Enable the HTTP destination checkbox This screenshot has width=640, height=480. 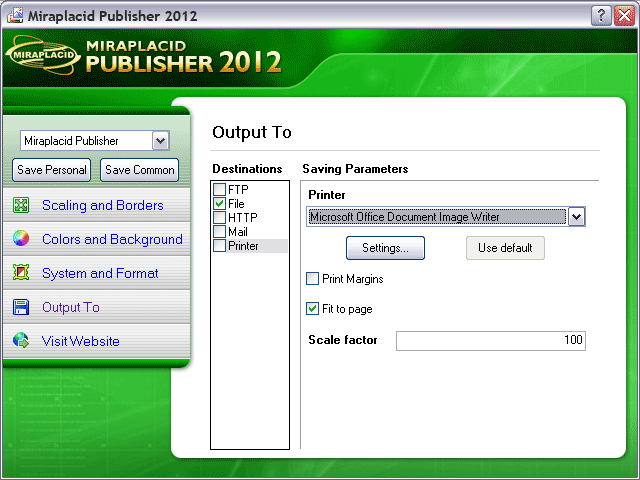pos(220,218)
